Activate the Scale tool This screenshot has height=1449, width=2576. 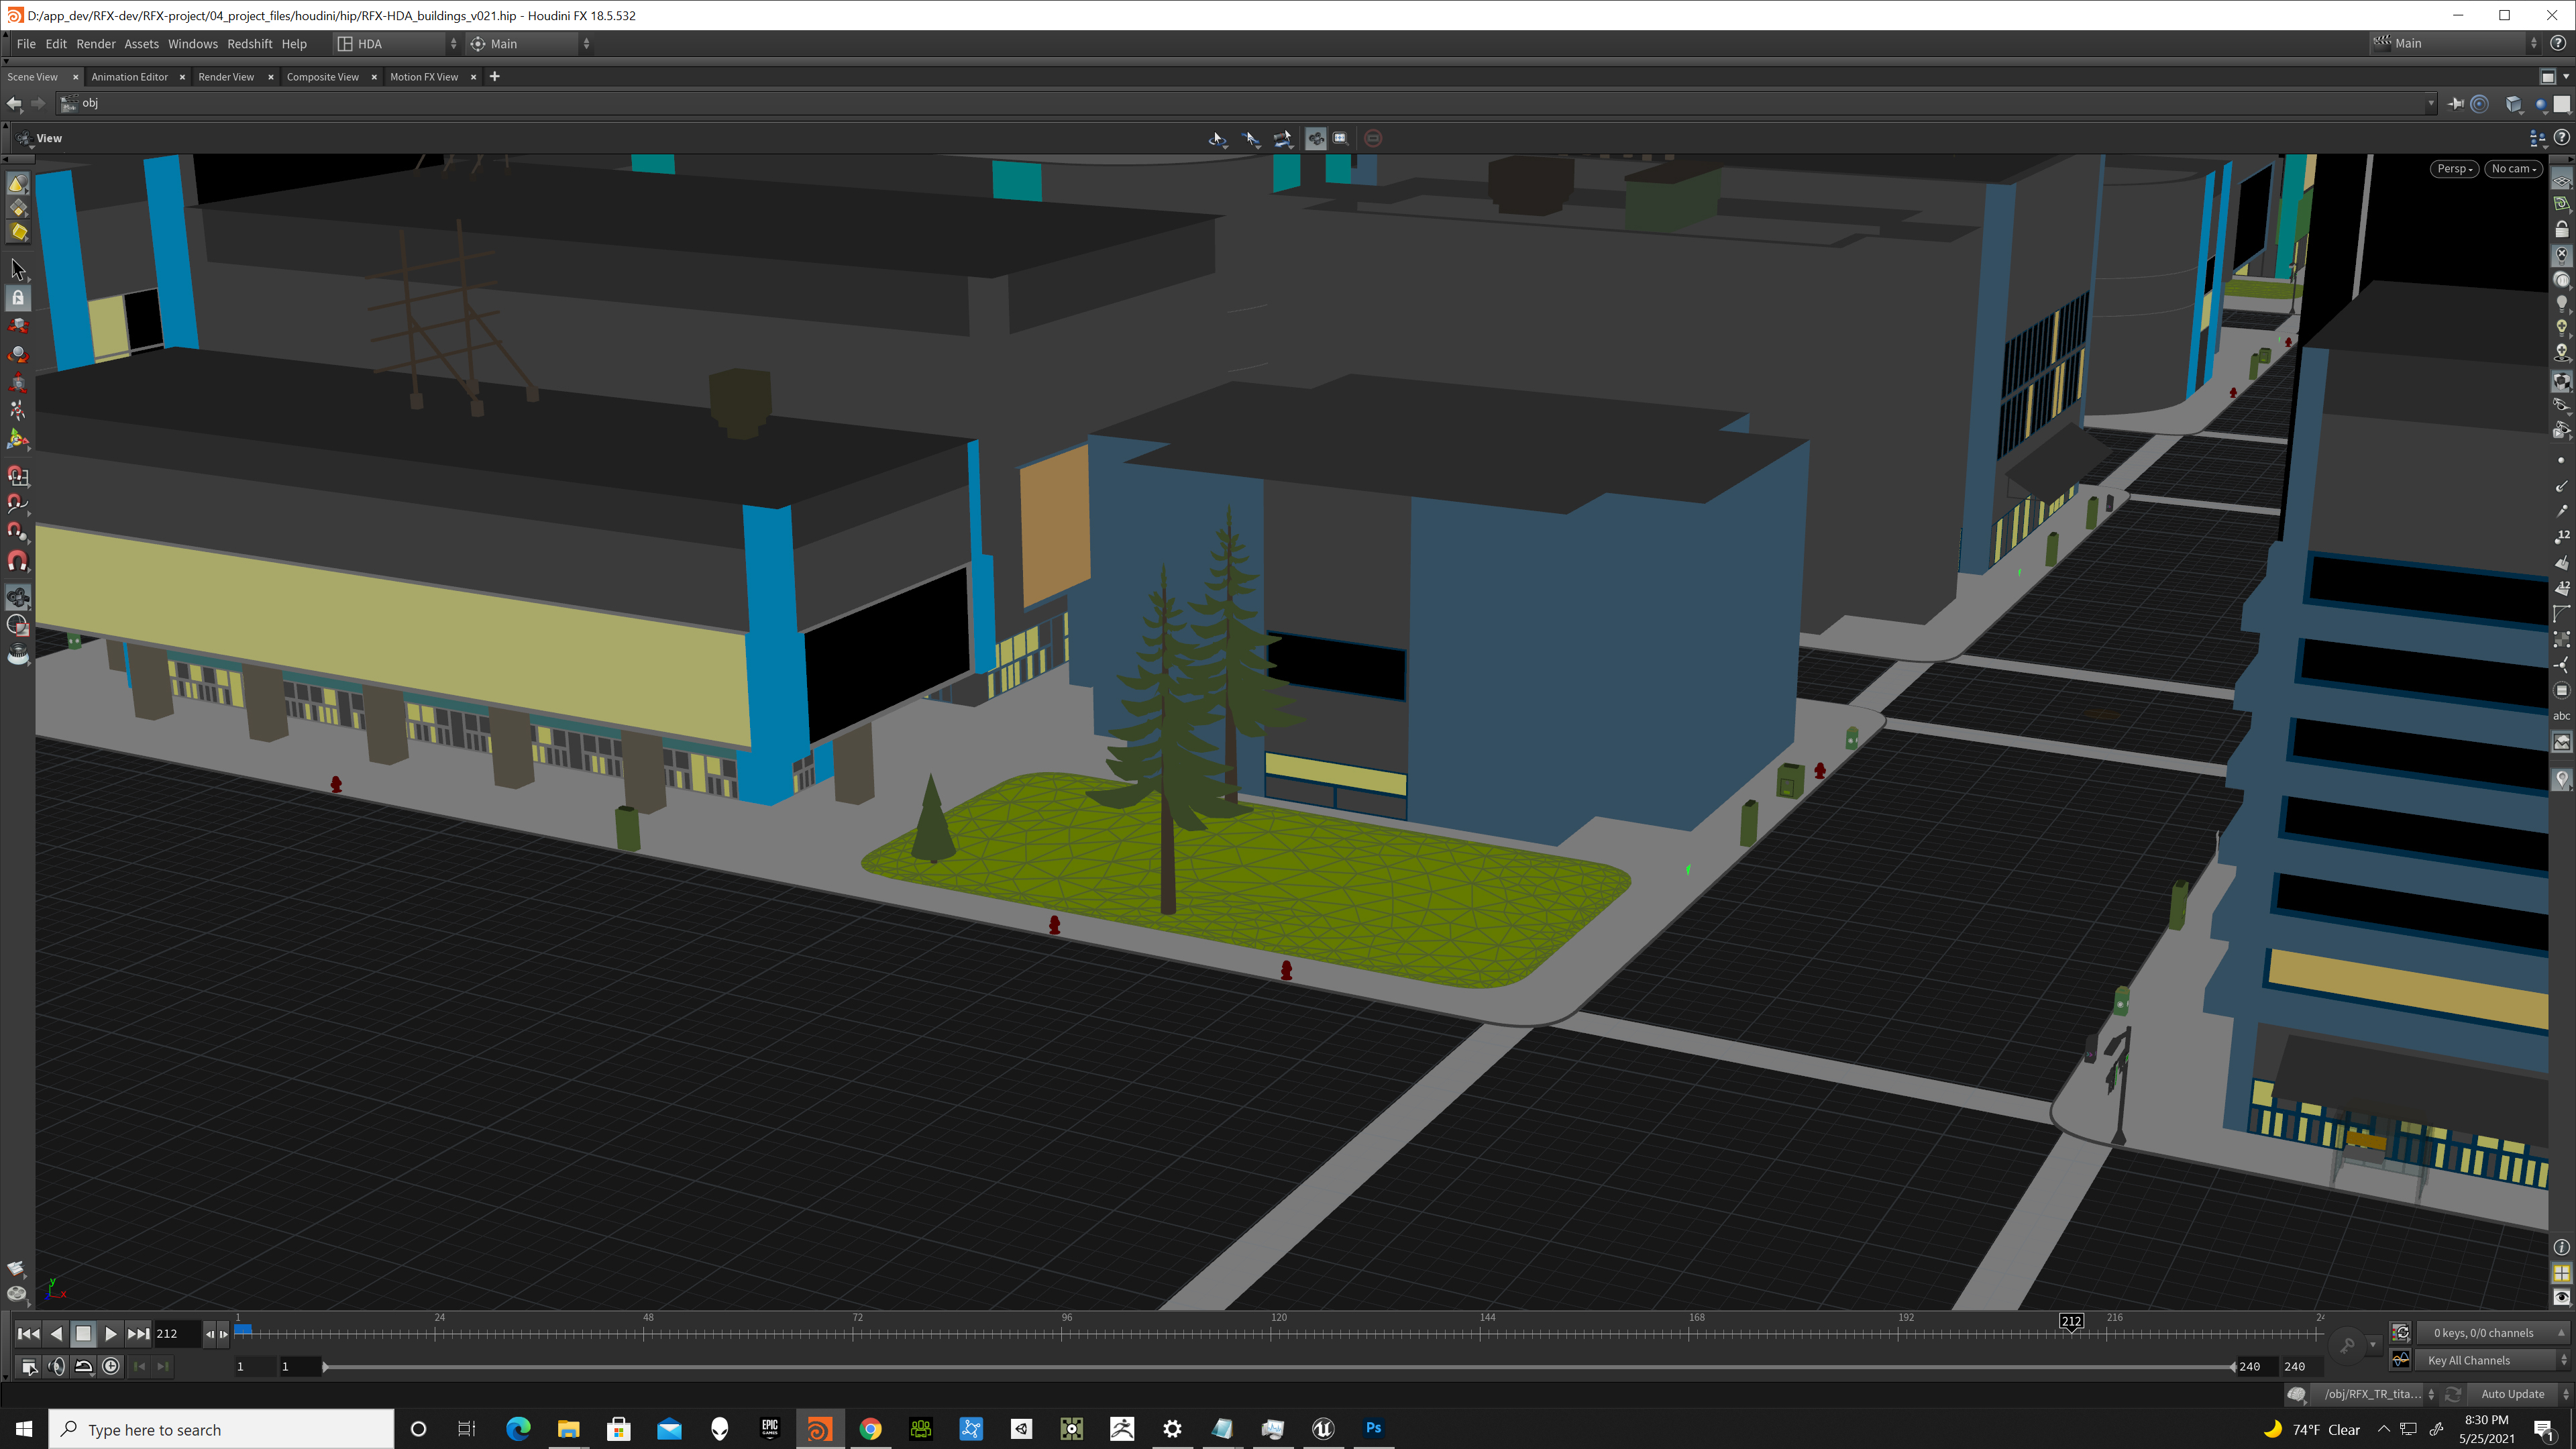(18, 382)
